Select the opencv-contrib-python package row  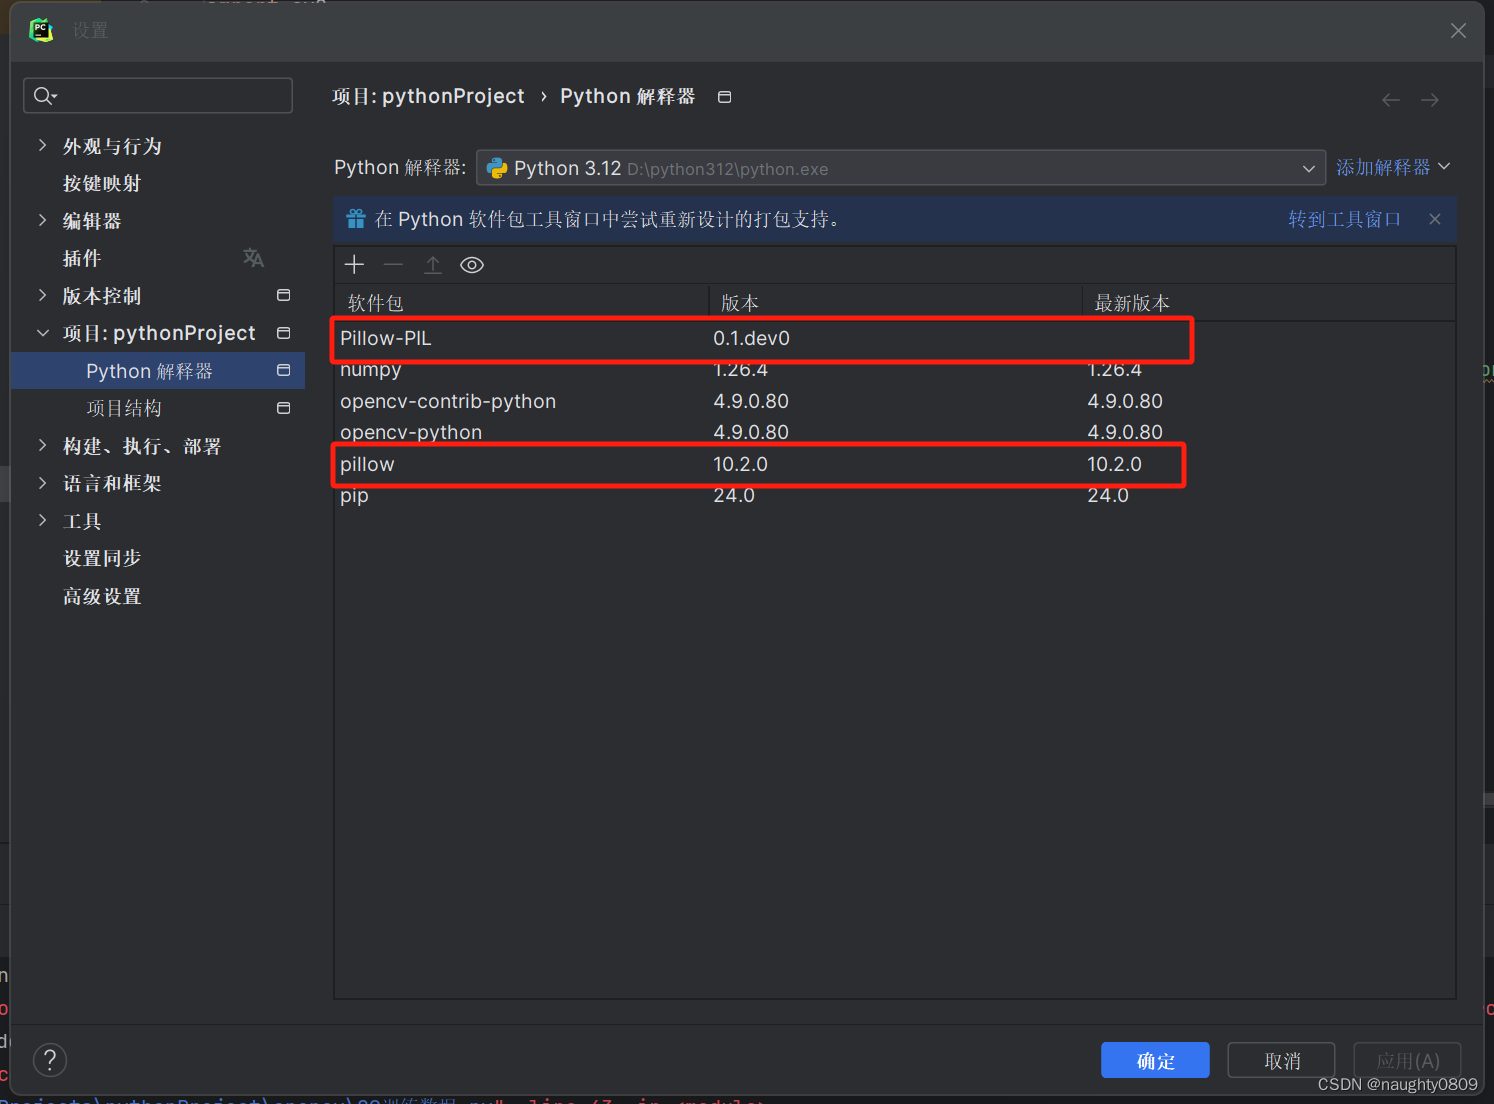pyautogui.click(x=895, y=401)
